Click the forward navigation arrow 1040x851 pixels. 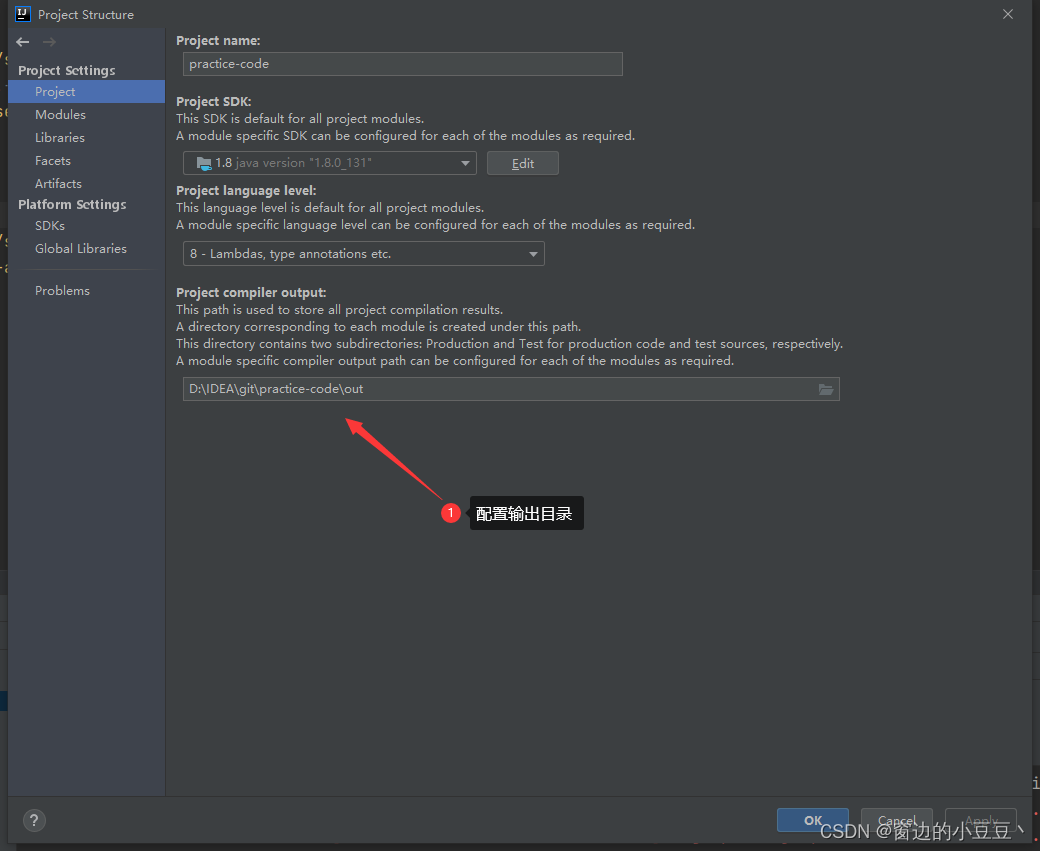pos(48,42)
